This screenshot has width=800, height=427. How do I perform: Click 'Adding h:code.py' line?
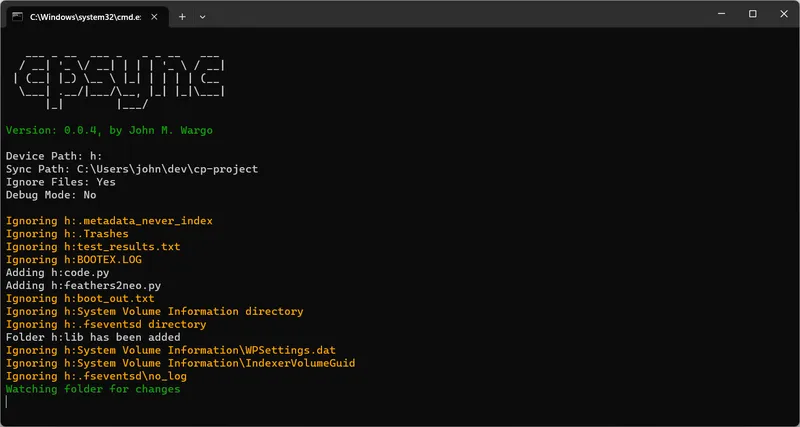coord(57,273)
